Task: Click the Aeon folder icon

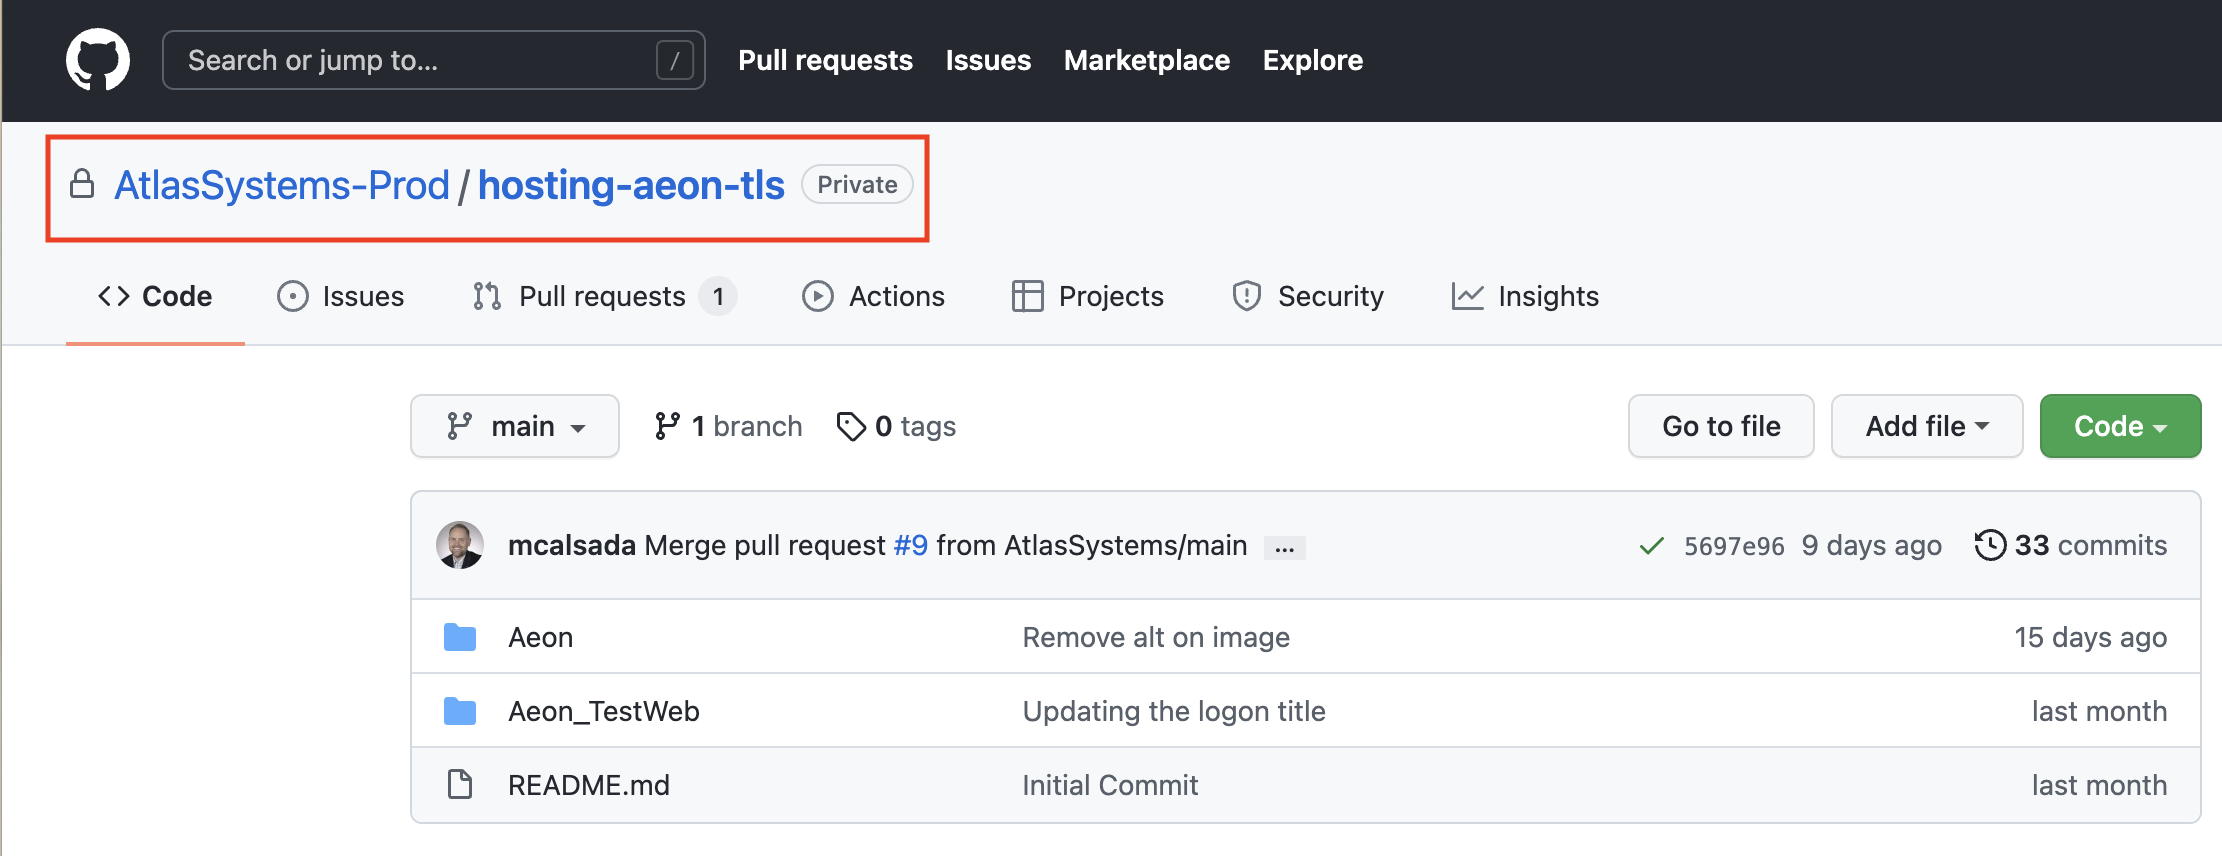Action: point(459,637)
